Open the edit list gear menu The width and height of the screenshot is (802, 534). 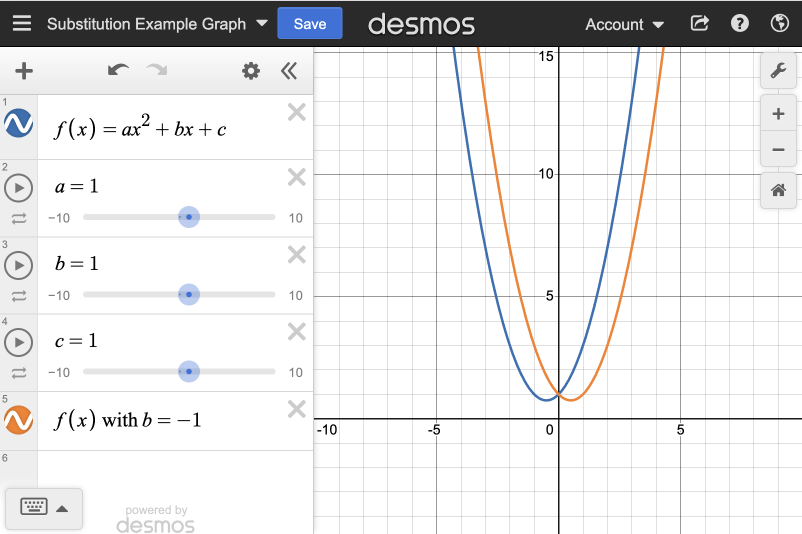(251, 71)
